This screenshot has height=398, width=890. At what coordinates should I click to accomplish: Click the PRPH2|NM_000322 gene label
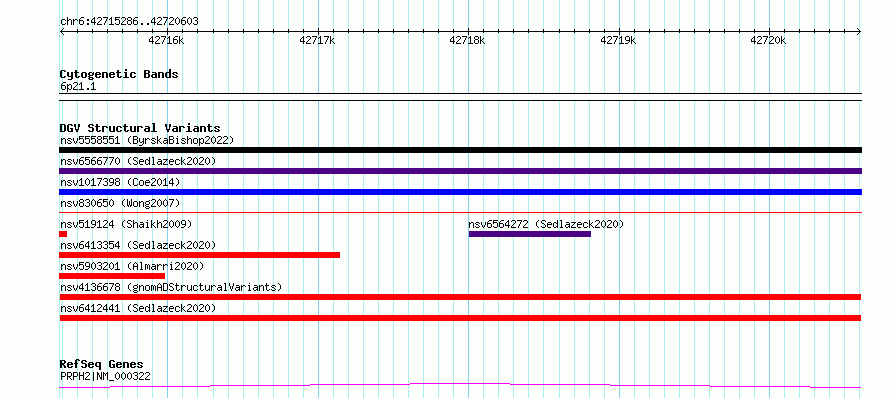[105, 376]
